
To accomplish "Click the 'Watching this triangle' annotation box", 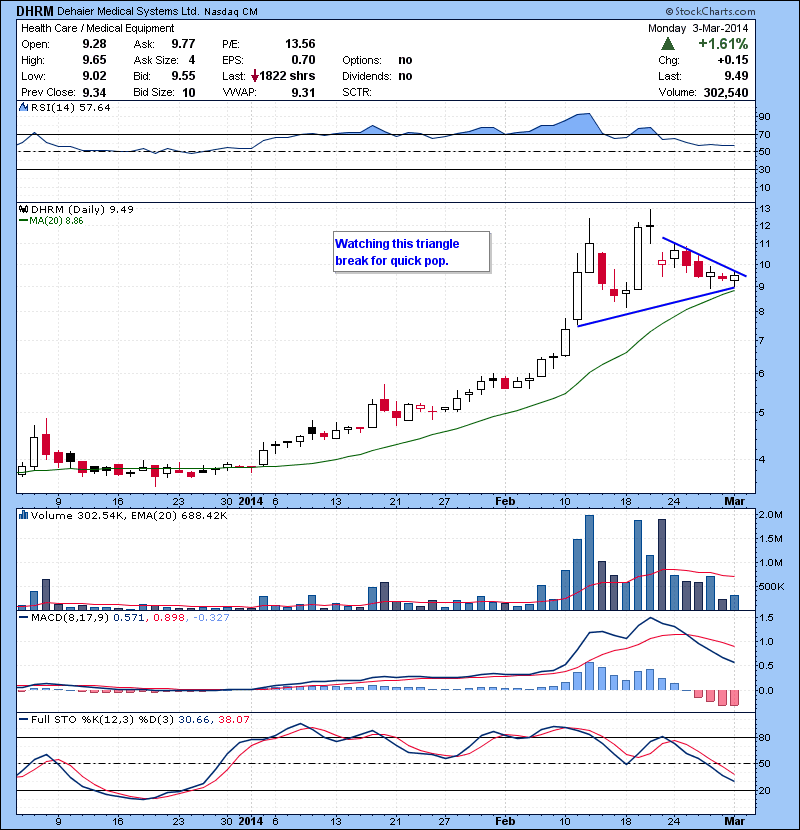I will click(x=411, y=252).
